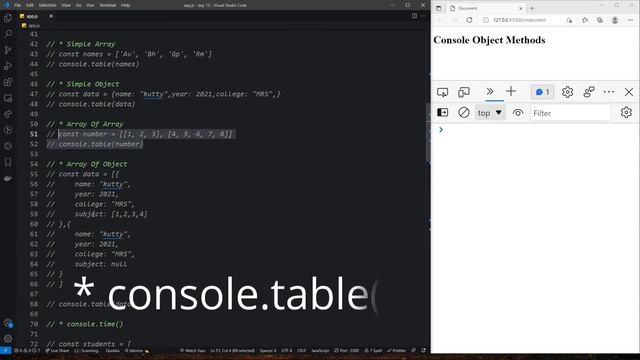The image size is (640, 360).
Task: Expand more DevTools tabs chevron
Action: (x=490, y=91)
